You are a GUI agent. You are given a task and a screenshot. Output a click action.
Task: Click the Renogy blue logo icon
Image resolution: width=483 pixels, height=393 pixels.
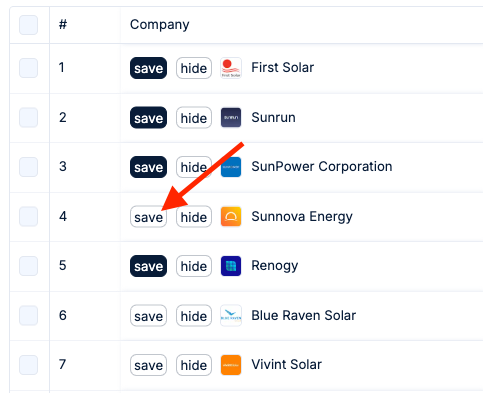(231, 266)
